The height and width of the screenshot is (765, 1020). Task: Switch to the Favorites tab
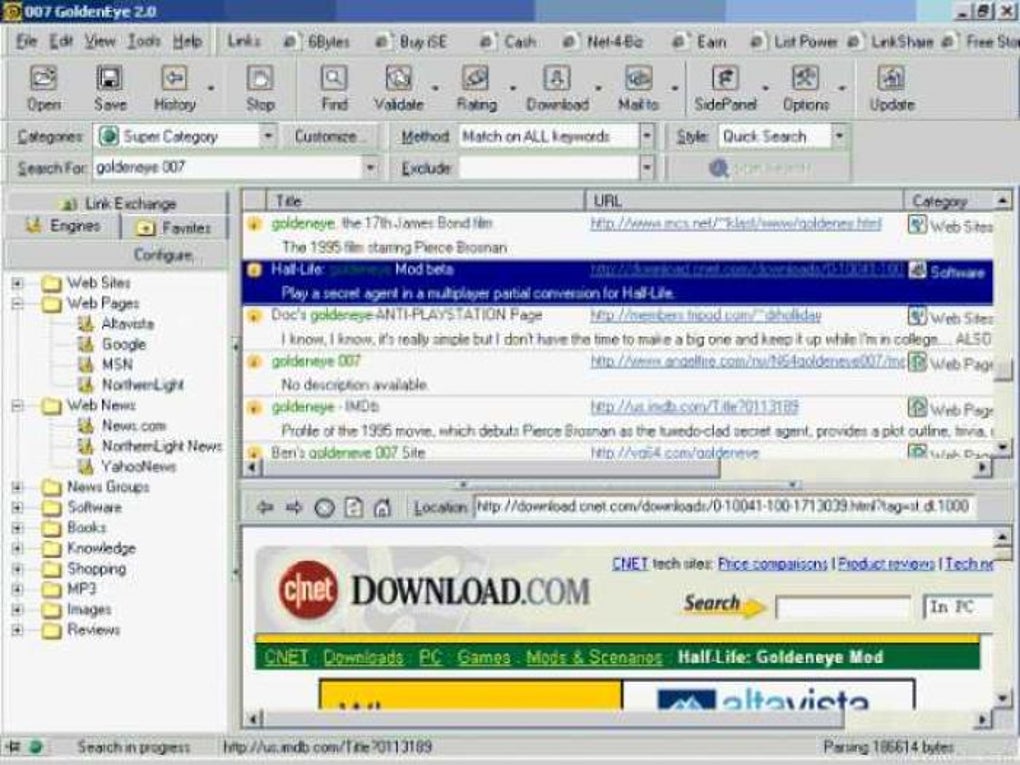(x=174, y=227)
